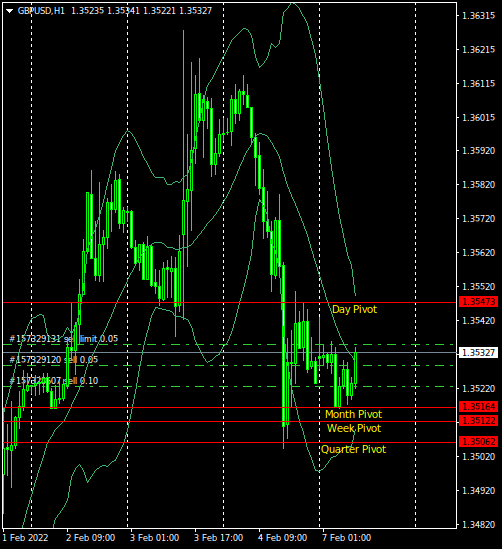Viewport: 502px width, 549px height.
Task: Click the 1.35122 Week Pivot price tag
Action: pyautogui.click(x=479, y=421)
